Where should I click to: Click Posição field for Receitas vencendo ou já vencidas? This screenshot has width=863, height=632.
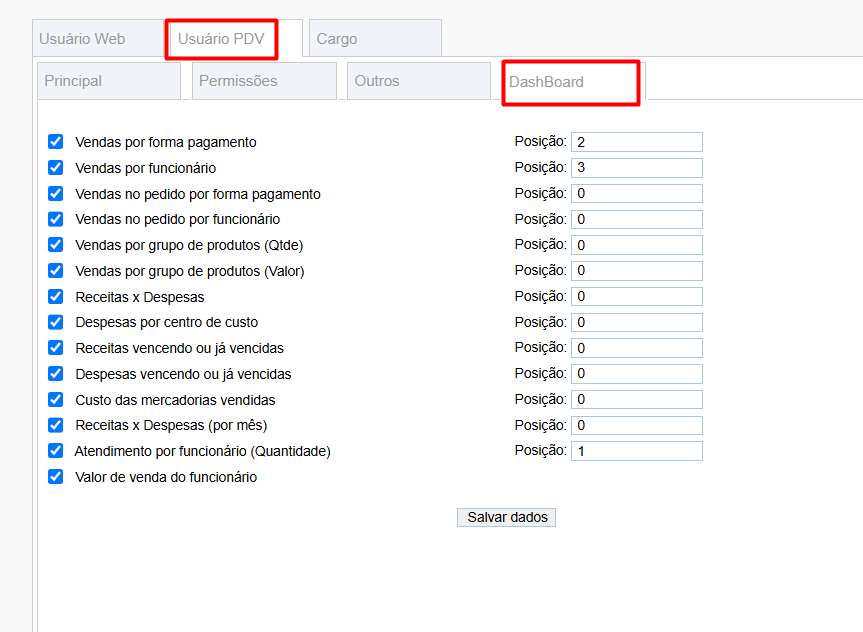tap(637, 348)
